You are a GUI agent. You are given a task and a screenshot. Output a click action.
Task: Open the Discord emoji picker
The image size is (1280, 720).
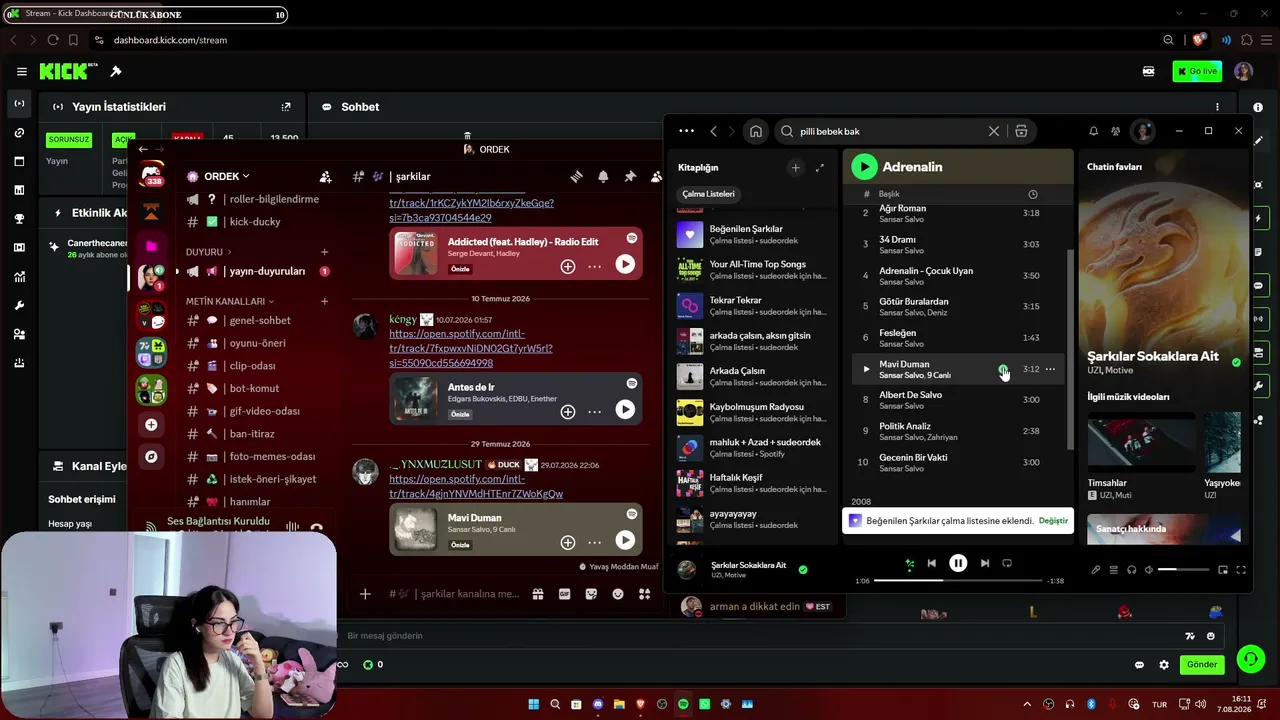coord(618,594)
